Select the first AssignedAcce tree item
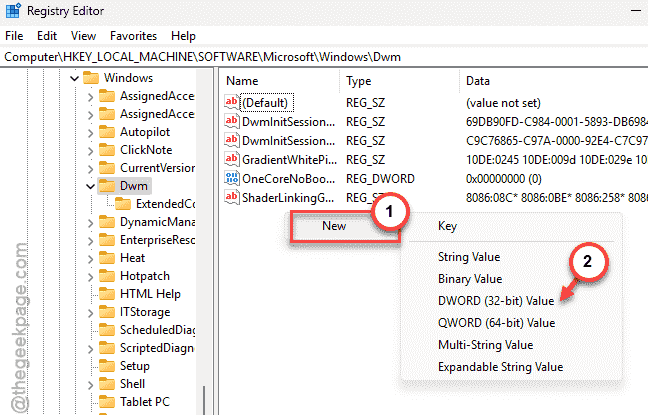Screen dimensions: 648x415 [x=157, y=96]
